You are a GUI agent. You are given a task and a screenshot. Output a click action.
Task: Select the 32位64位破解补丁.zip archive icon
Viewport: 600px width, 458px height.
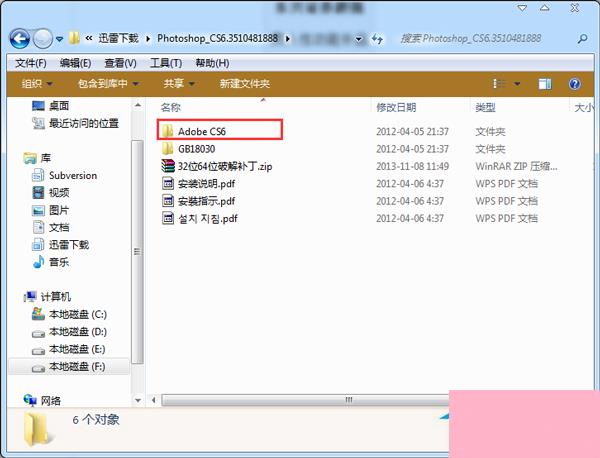pyautogui.click(x=168, y=166)
